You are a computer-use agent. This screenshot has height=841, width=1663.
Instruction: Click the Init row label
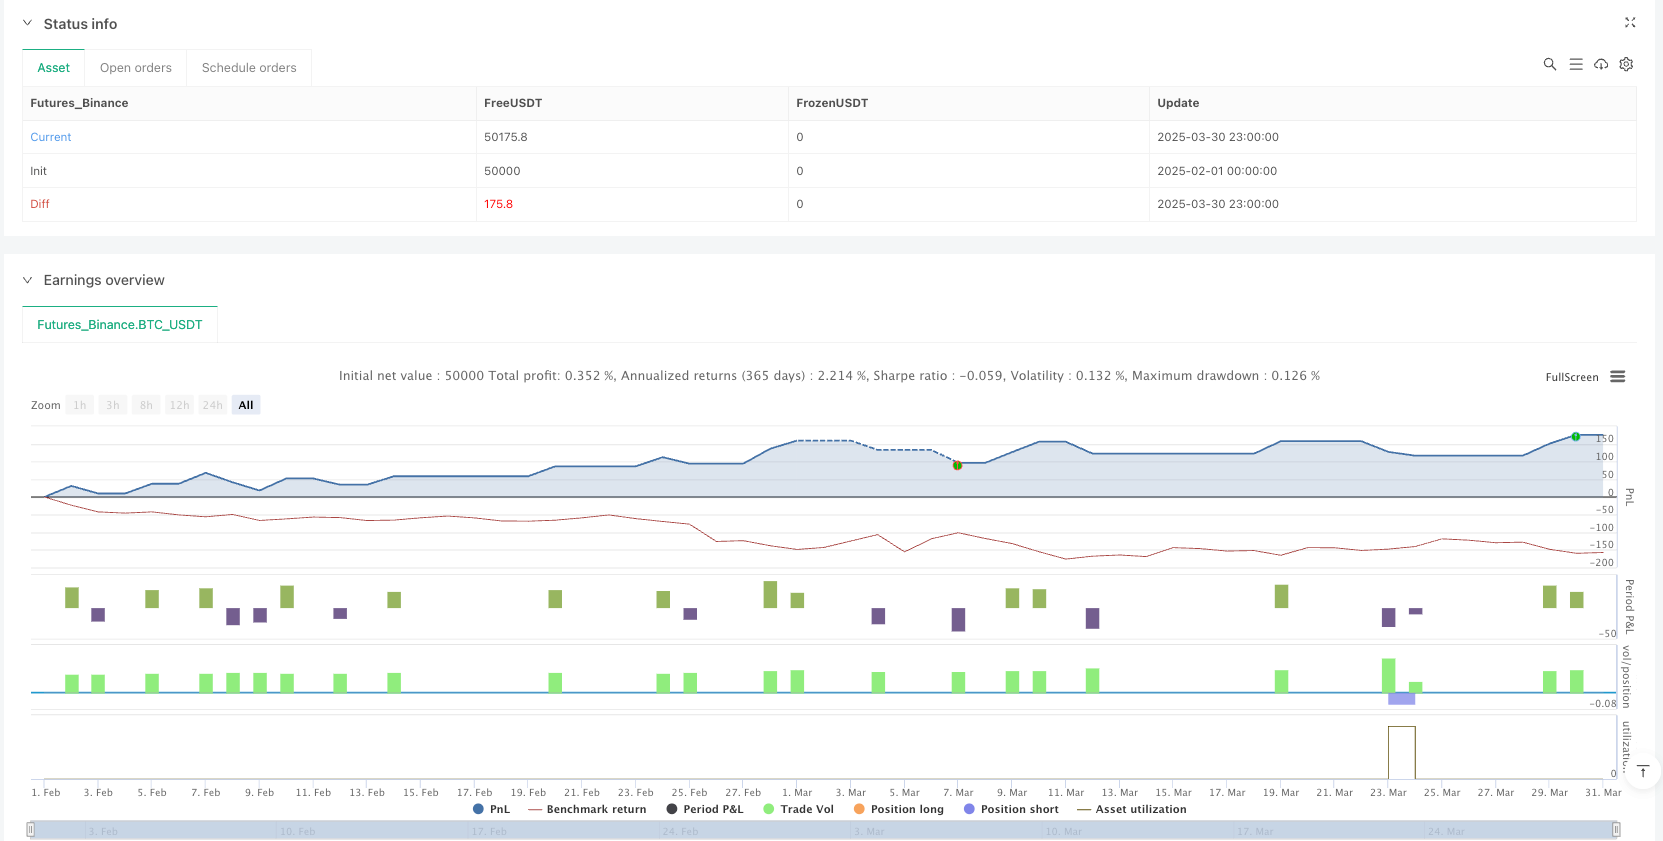pyautogui.click(x=39, y=171)
